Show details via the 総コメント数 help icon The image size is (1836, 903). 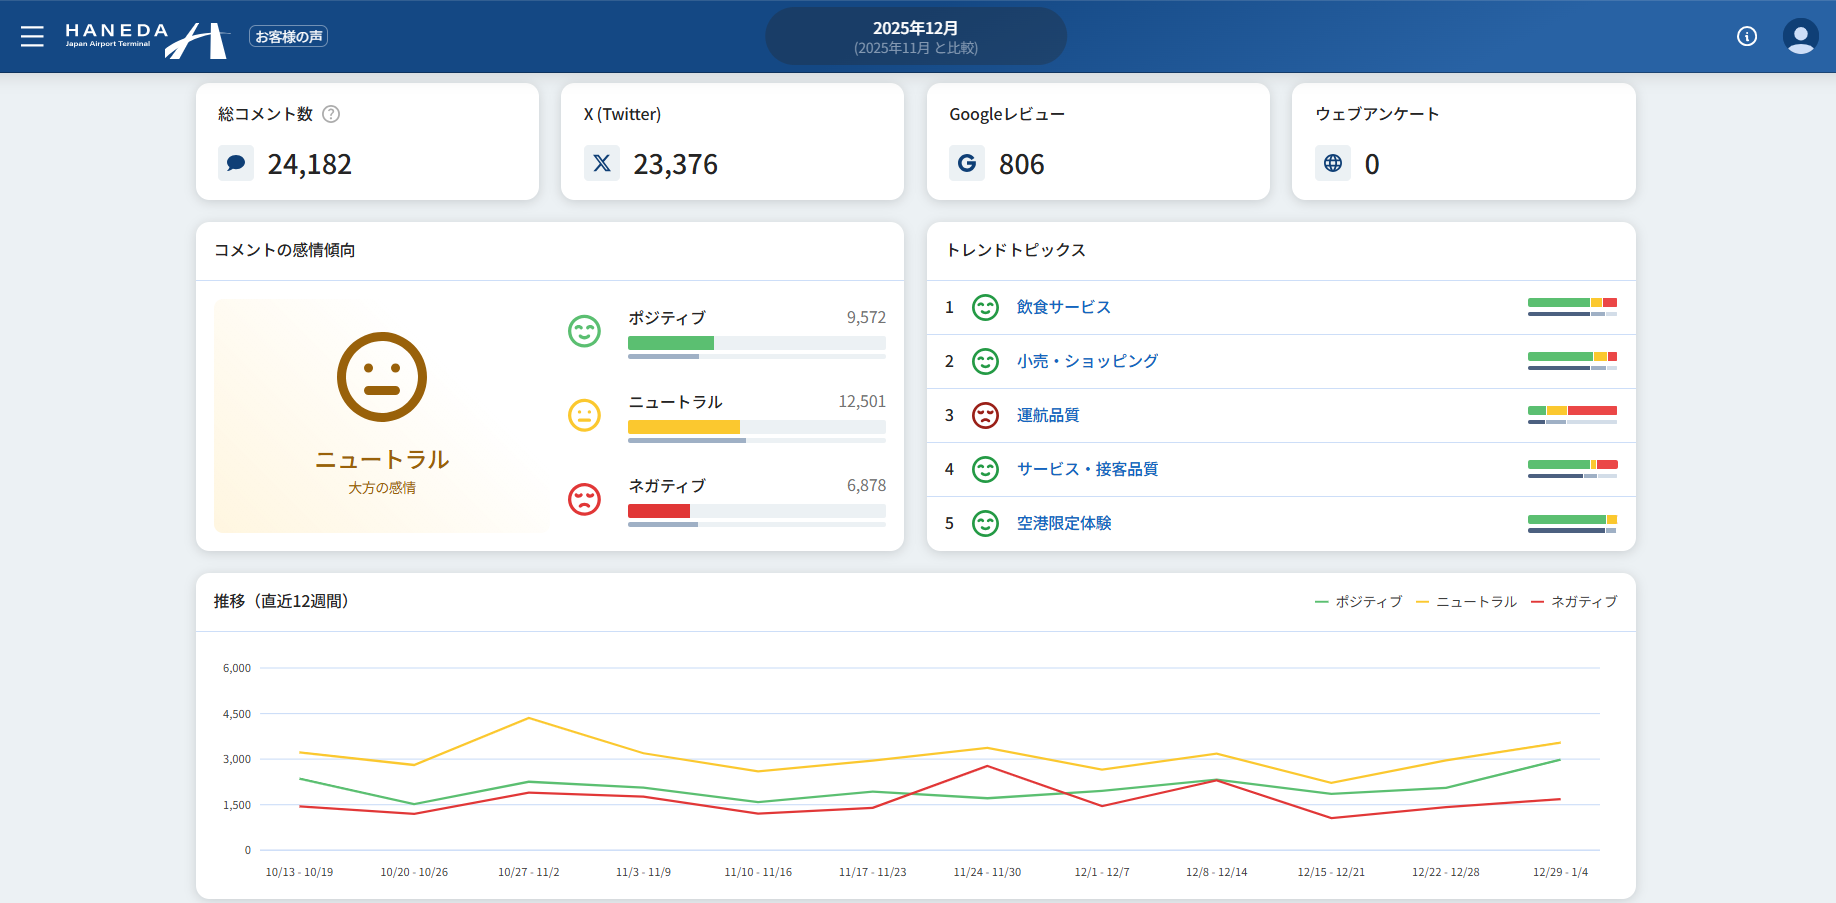(332, 114)
